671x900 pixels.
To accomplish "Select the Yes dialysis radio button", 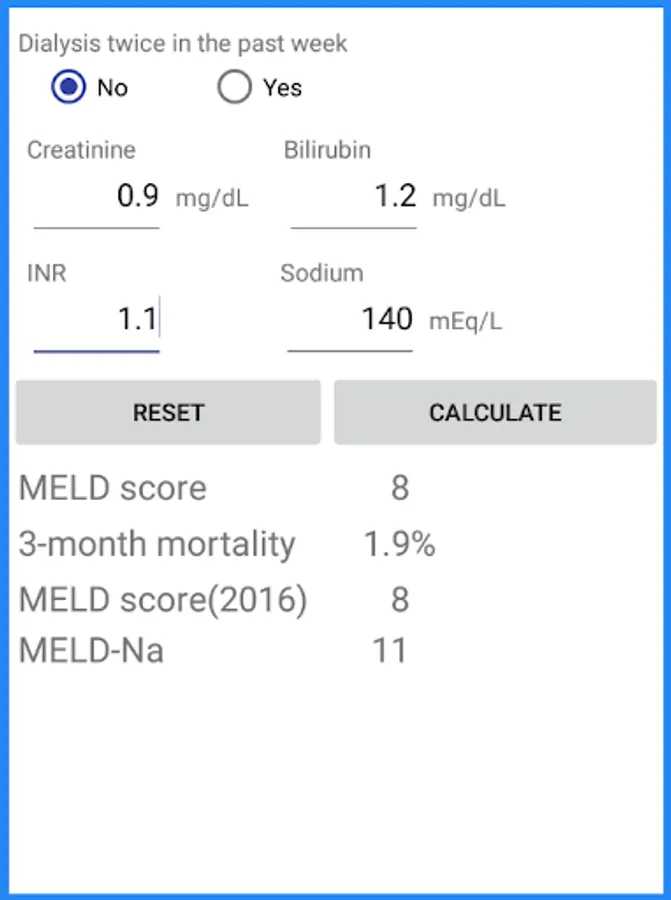I will tap(235, 88).
